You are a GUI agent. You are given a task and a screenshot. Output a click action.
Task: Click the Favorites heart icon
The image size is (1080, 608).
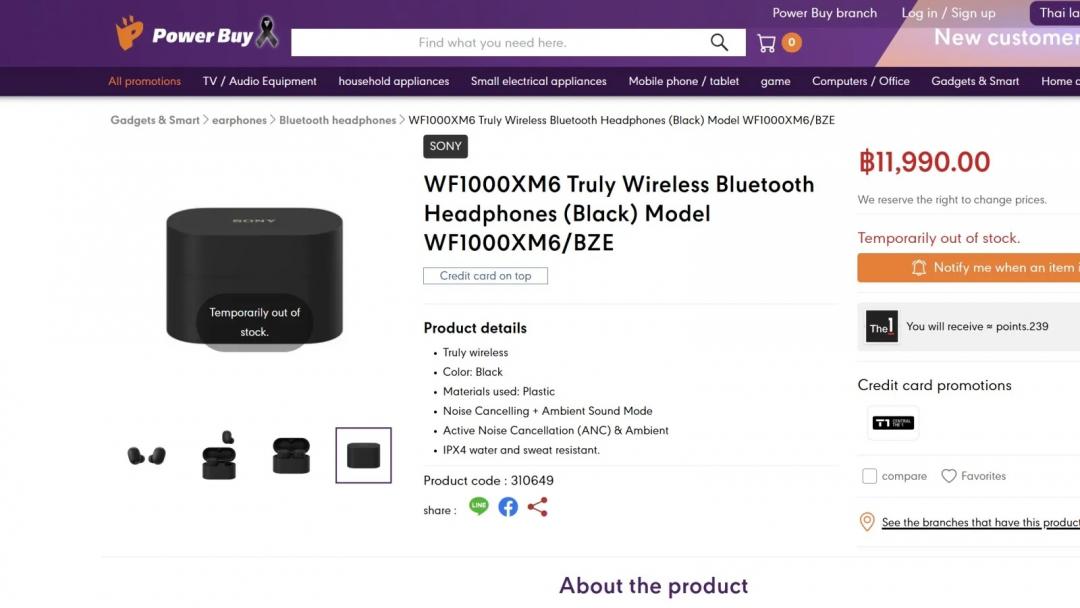click(949, 476)
